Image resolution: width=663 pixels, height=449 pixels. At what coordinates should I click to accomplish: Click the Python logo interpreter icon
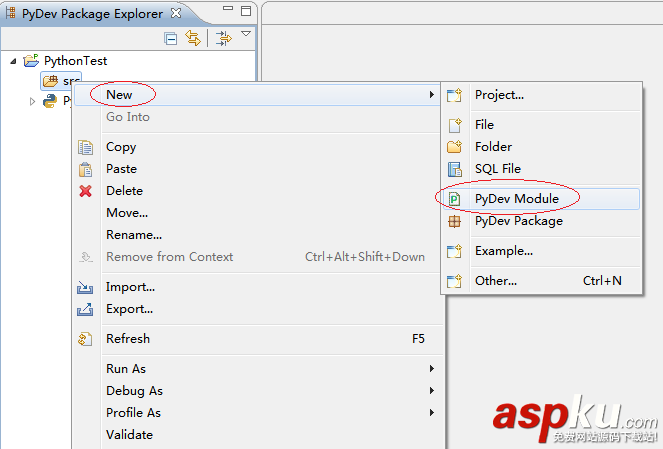click(x=50, y=101)
